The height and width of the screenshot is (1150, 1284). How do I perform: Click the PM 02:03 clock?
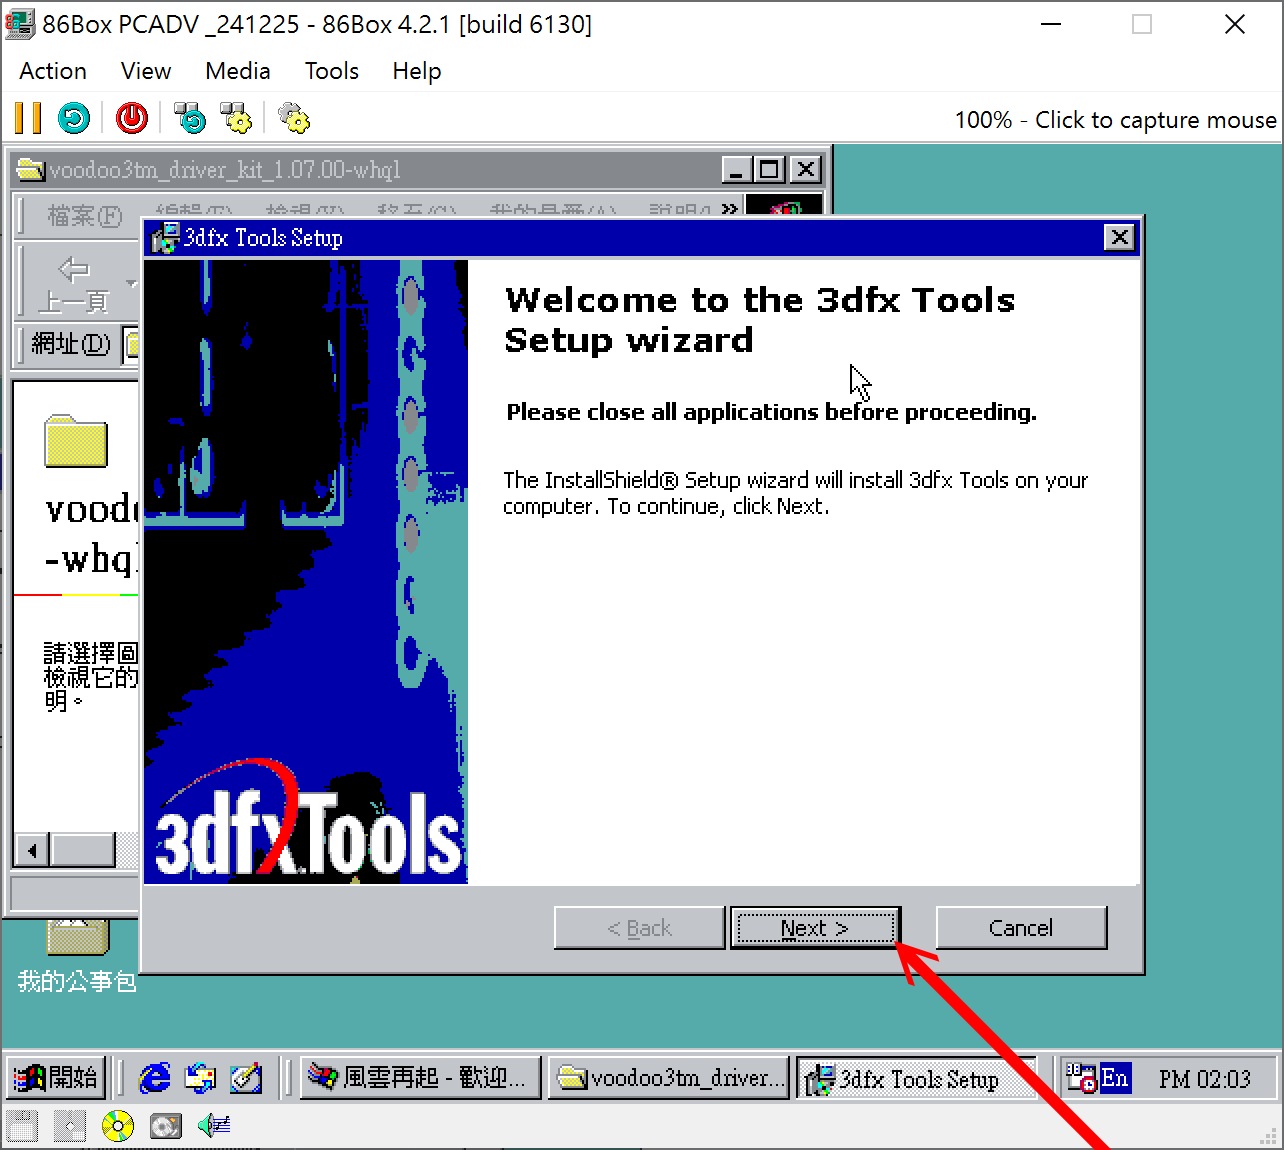coord(1205,1079)
